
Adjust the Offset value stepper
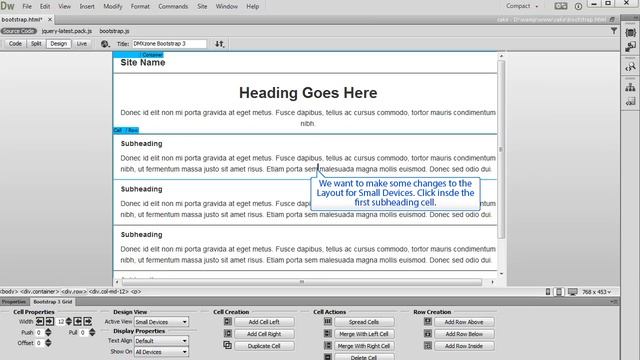[48, 343]
